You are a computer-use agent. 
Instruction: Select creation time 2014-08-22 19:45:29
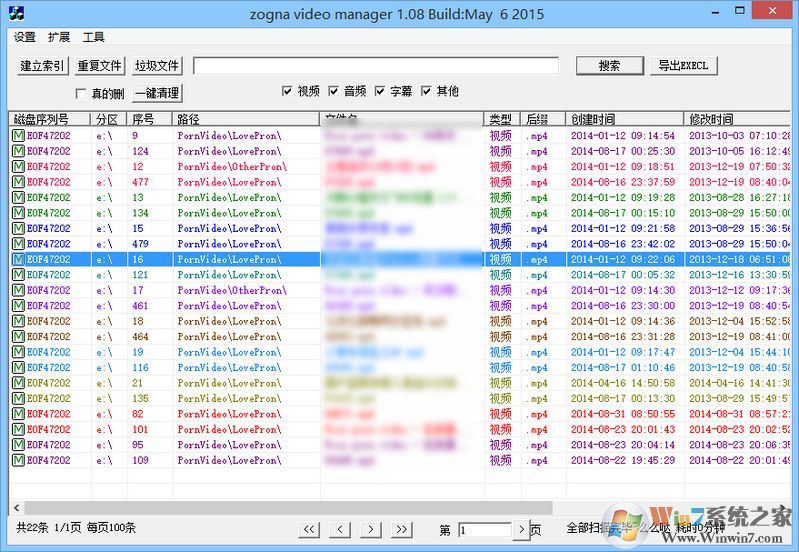click(623, 460)
